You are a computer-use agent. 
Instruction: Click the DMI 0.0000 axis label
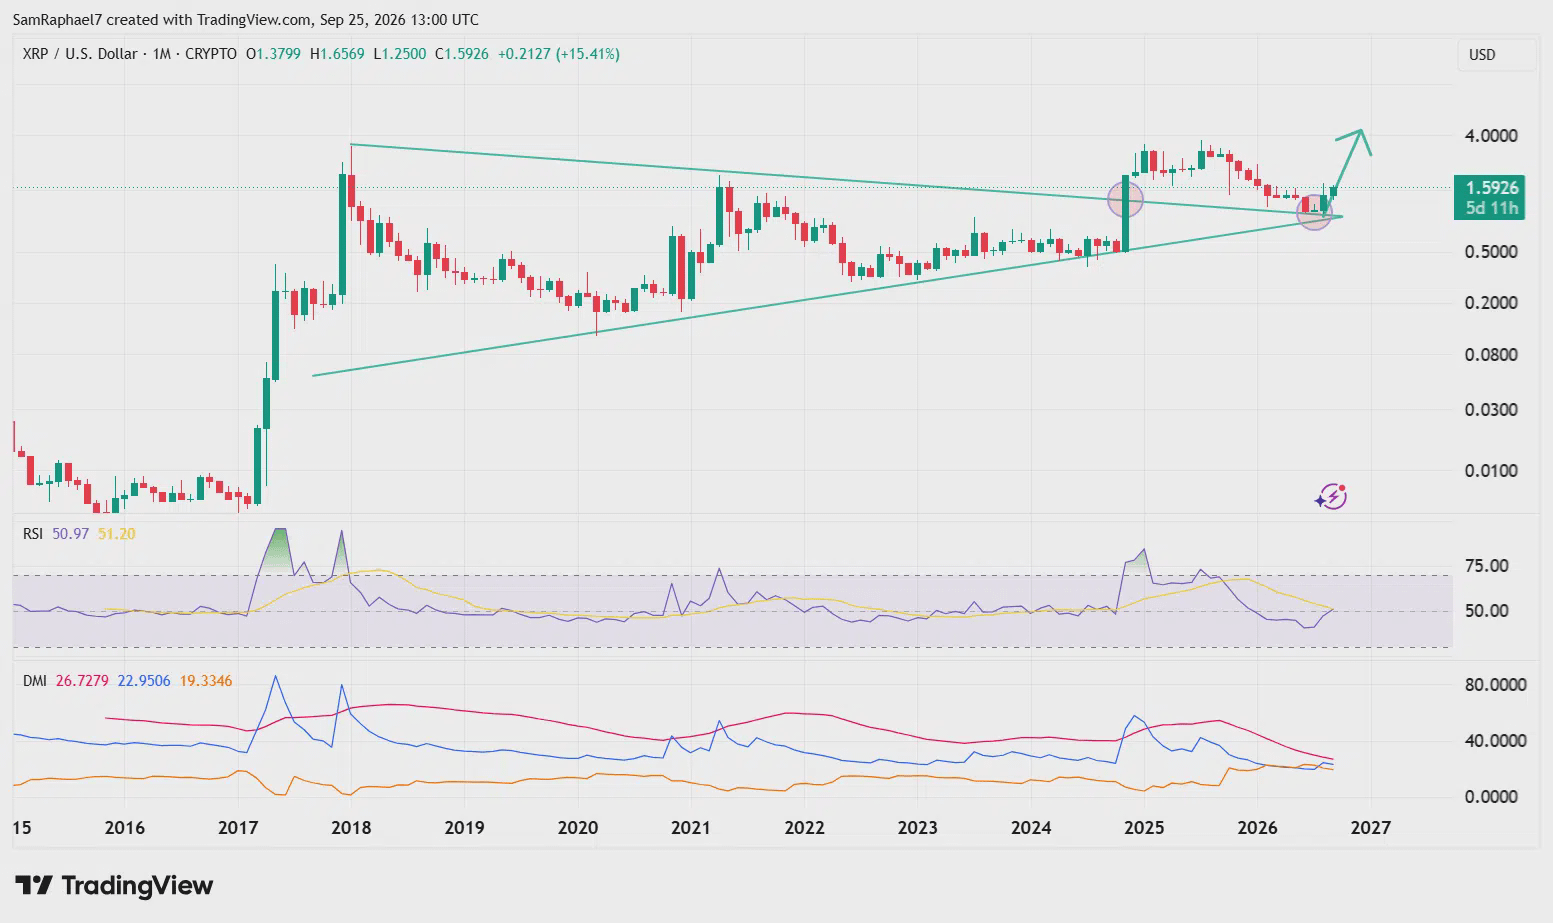pyautogui.click(x=1491, y=797)
